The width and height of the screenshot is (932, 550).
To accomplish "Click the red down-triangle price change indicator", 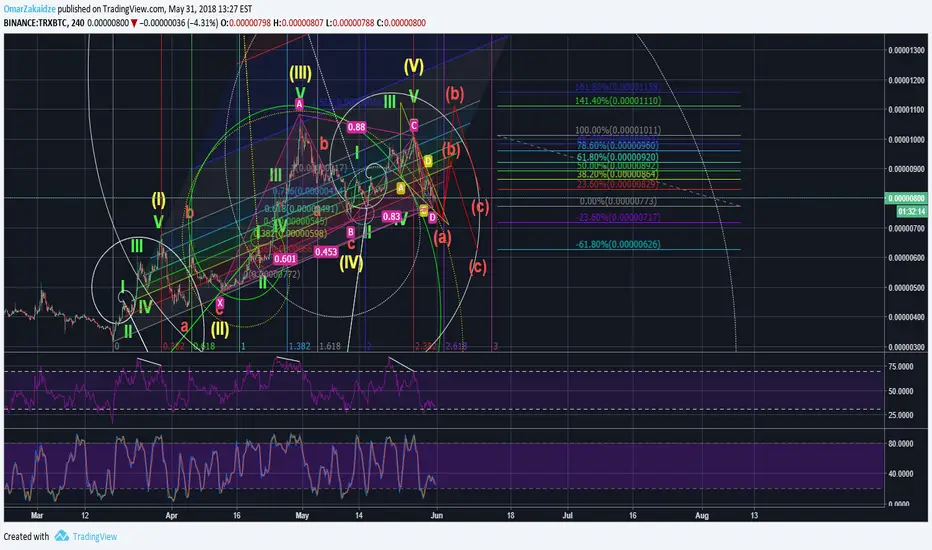I will (134, 23).
